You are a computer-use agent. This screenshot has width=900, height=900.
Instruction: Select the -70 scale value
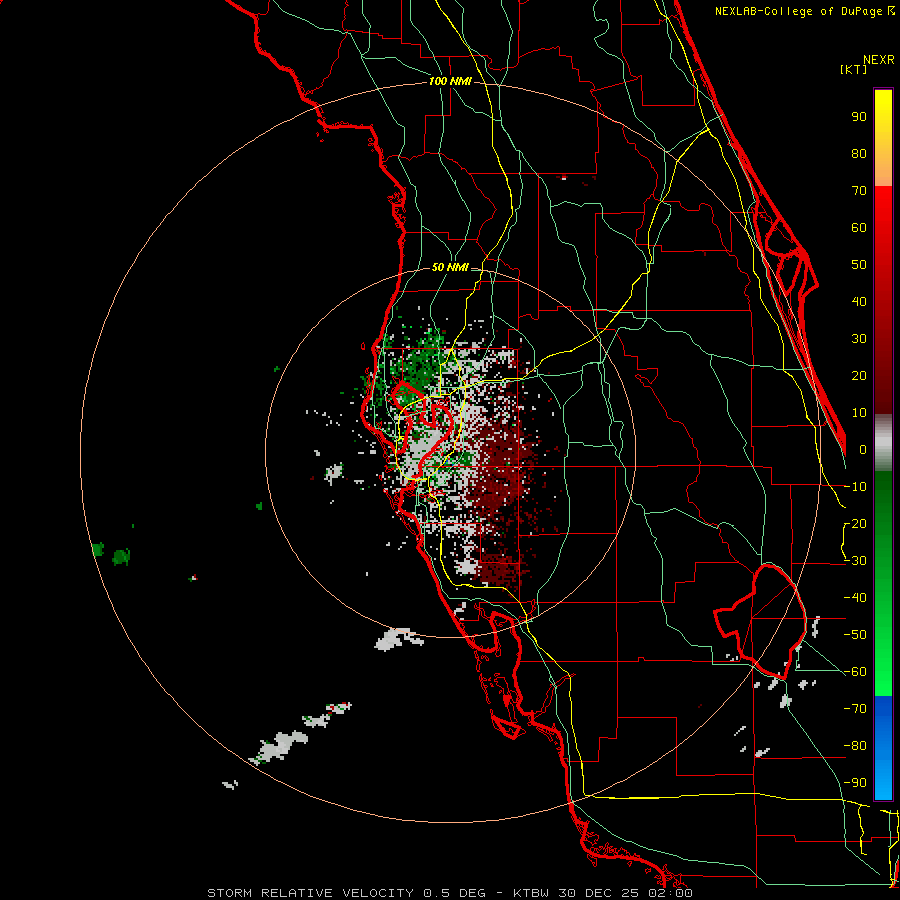(x=855, y=708)
